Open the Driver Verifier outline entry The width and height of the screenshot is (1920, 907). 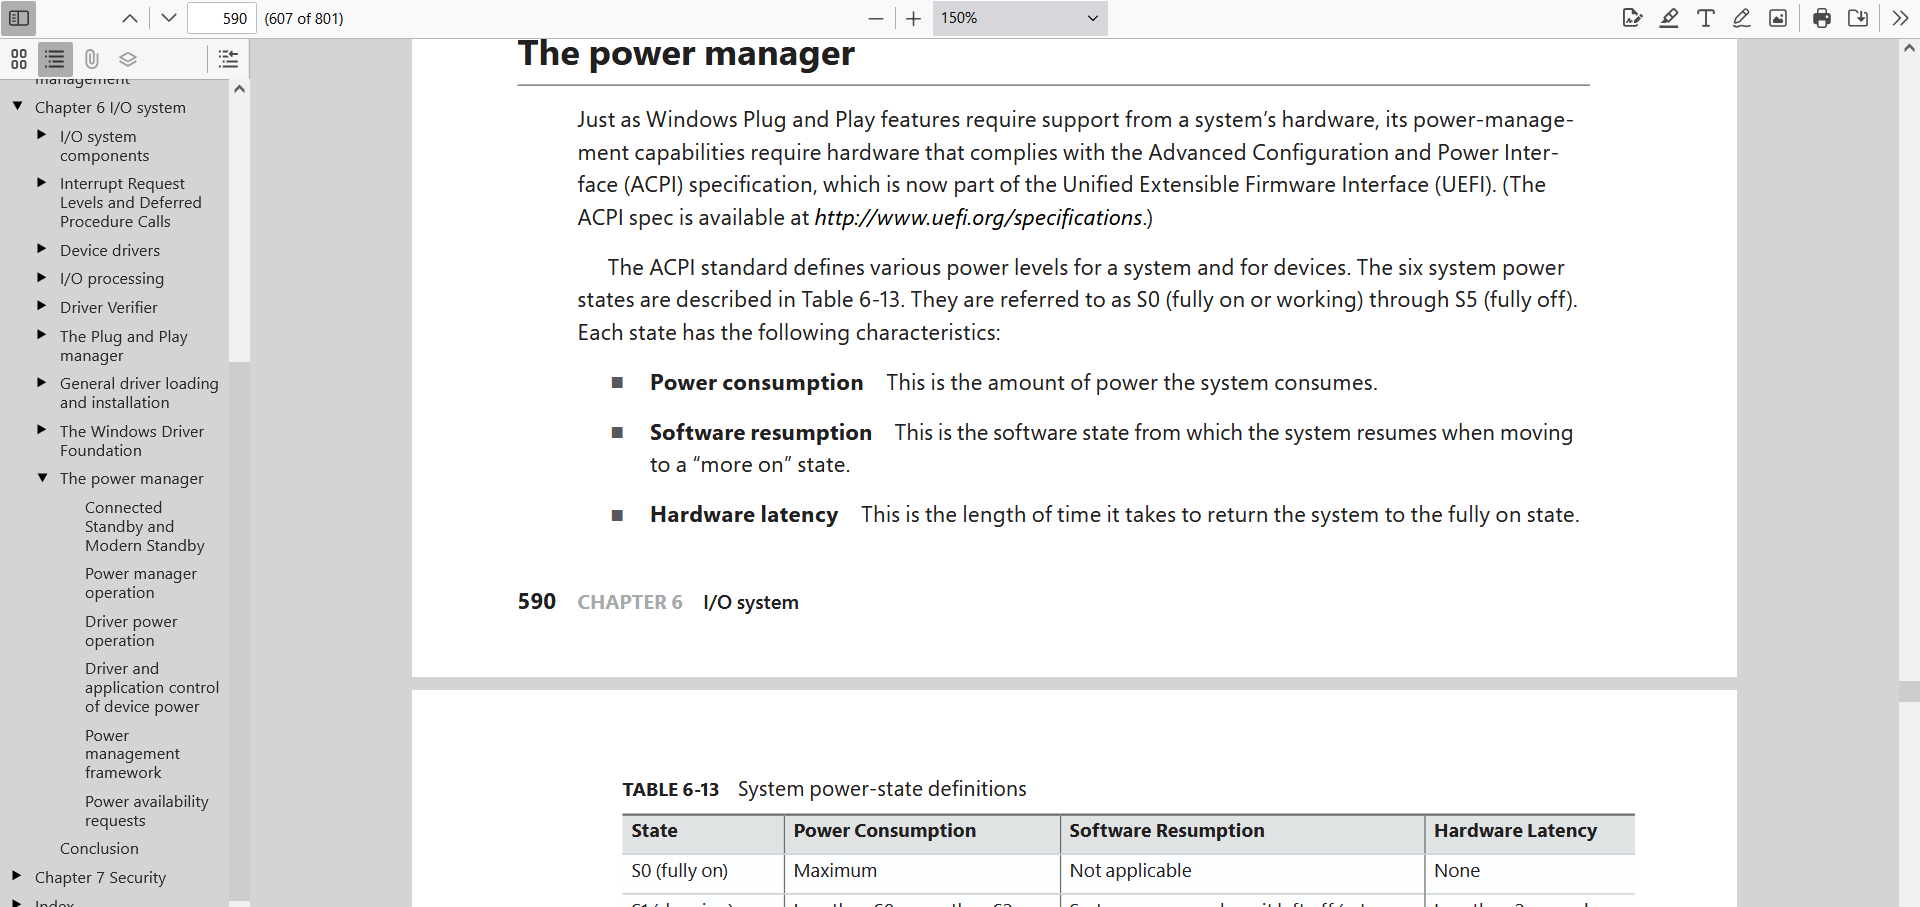click(x=109, y=308)
